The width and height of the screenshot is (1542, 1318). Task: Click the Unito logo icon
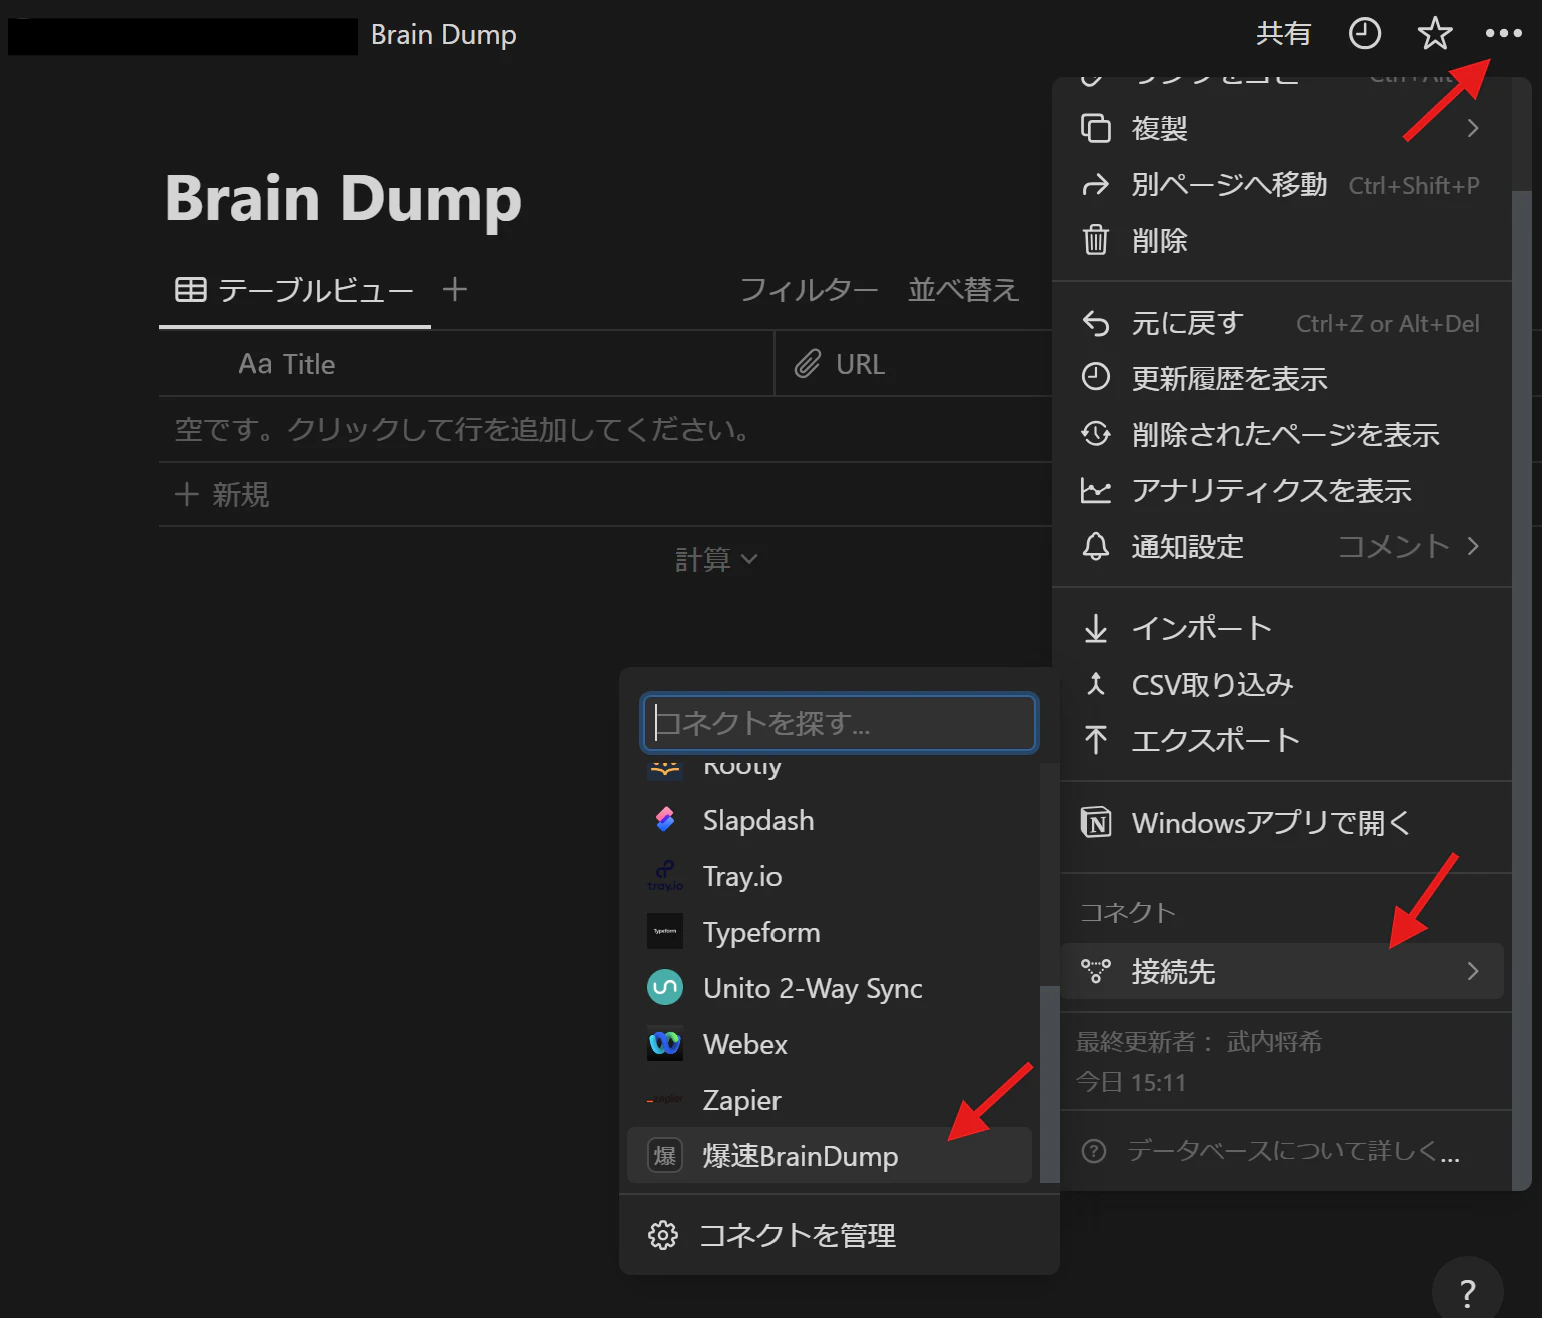pos(665,988)
